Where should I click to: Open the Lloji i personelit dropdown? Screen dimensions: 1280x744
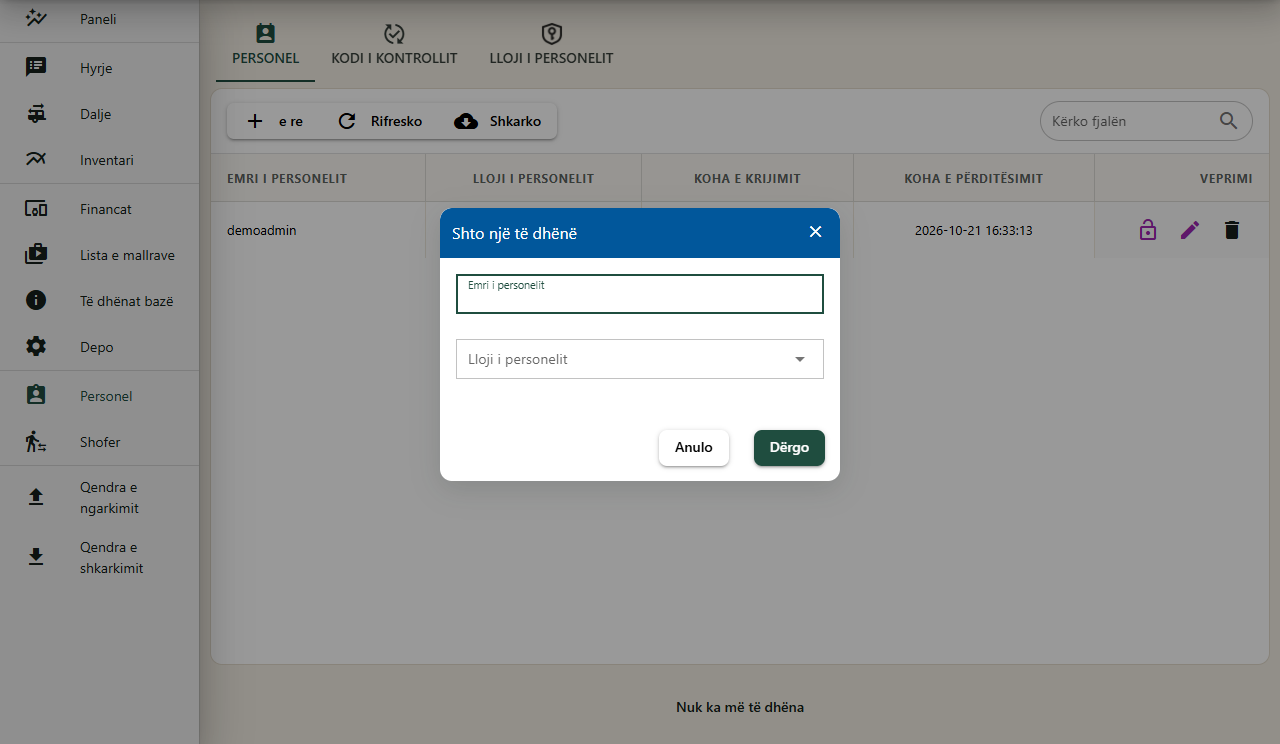pyautogui.click(x=640, y=359)
